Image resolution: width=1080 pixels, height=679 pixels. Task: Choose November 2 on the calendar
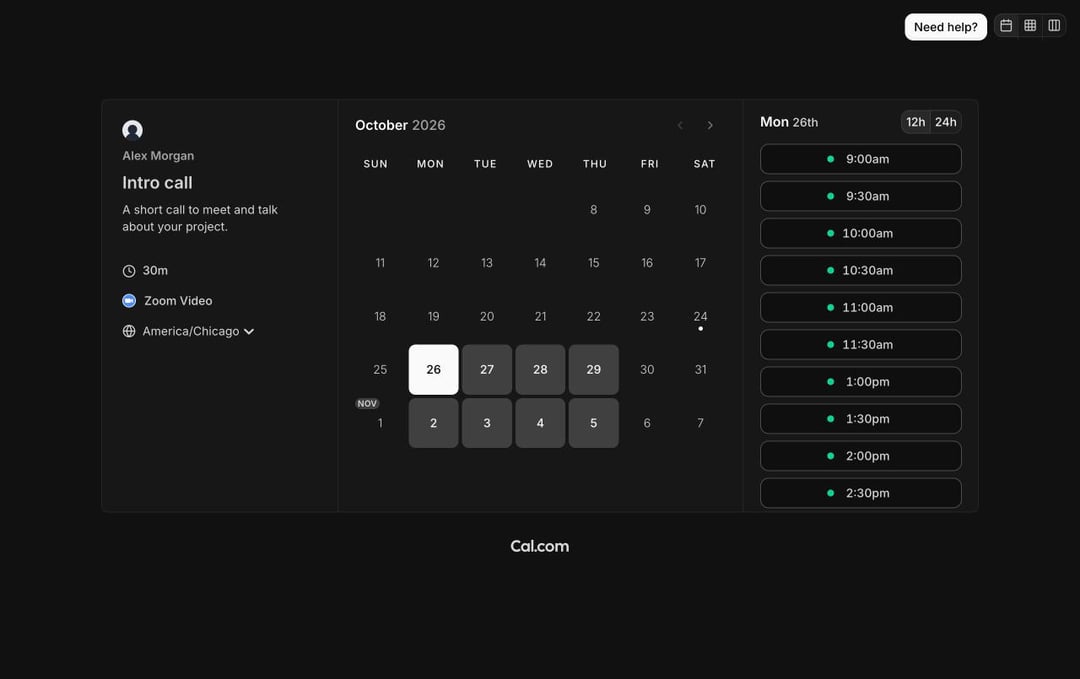[x=433, y=423]
